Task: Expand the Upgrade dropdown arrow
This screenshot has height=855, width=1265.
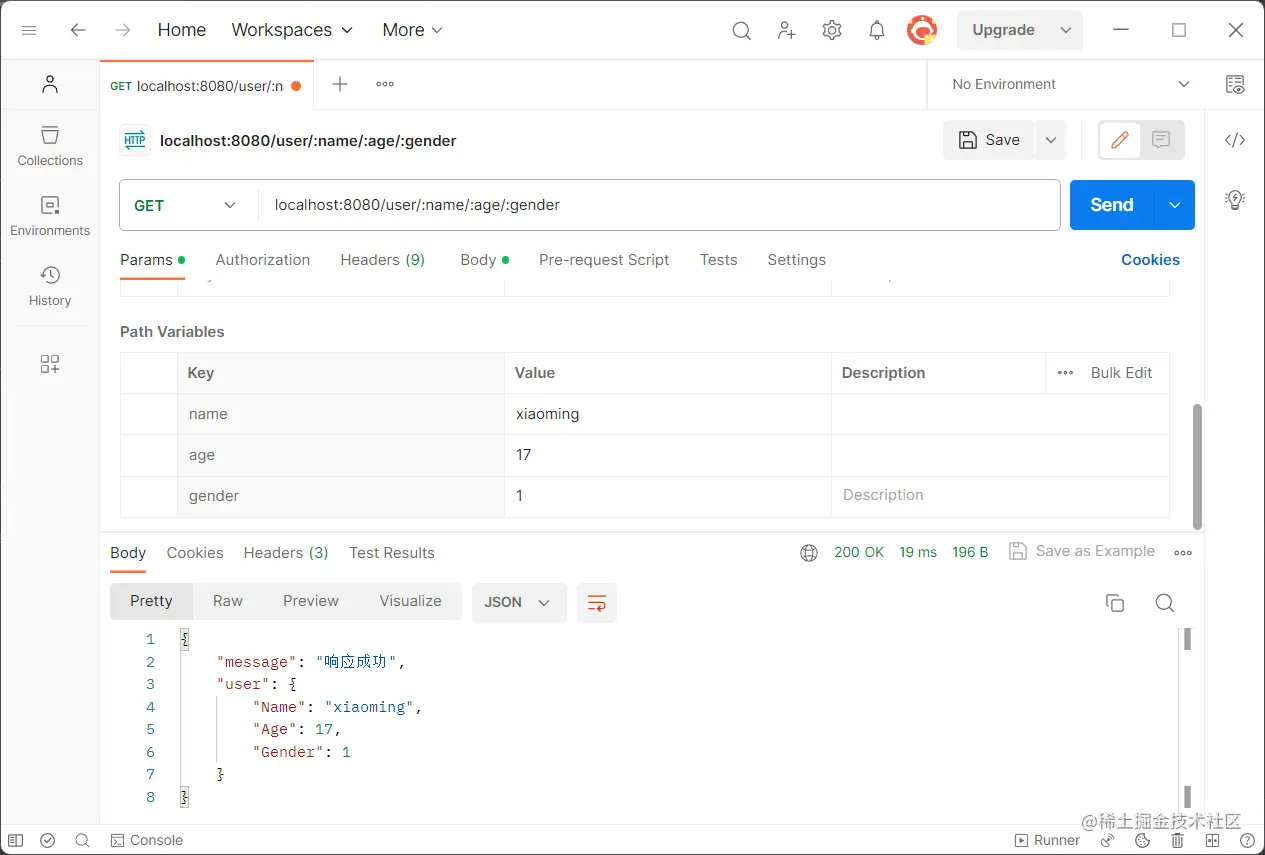Action: pyautogui.click(x=1067, y=30)
